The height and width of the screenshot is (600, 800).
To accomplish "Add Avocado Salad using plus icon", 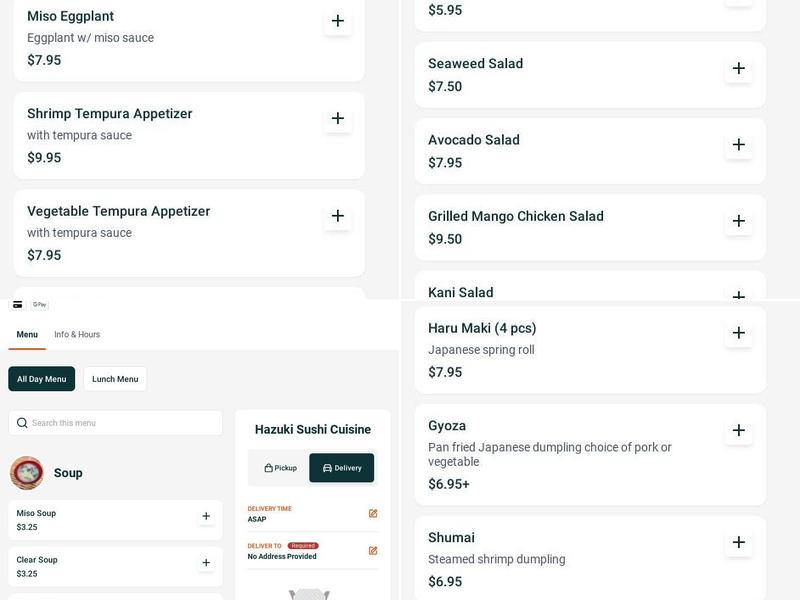I will coord(739,145).
